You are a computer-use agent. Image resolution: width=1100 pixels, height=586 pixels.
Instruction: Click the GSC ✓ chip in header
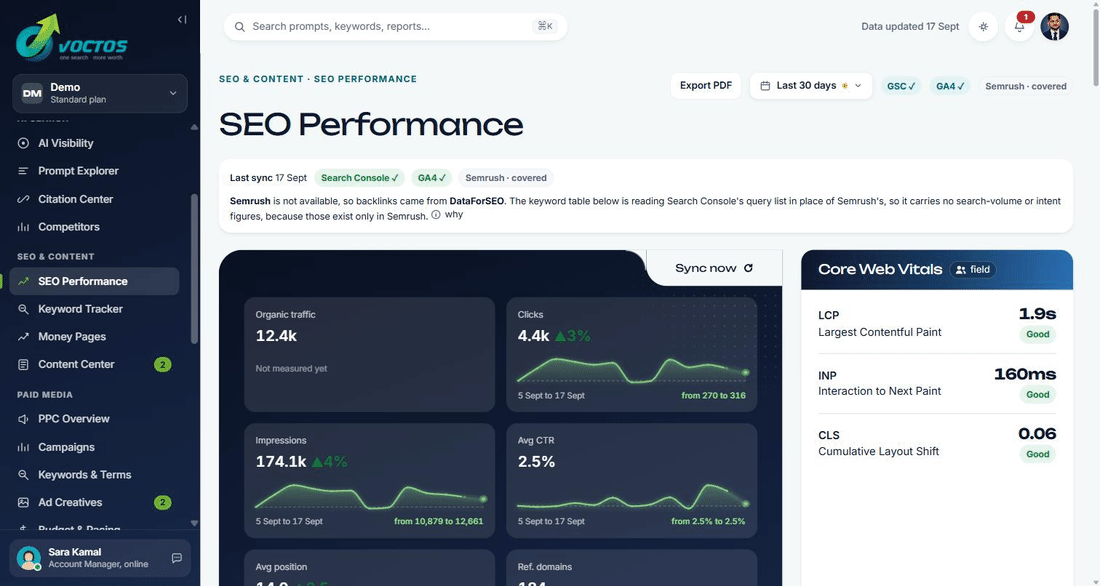coord(901,86)
